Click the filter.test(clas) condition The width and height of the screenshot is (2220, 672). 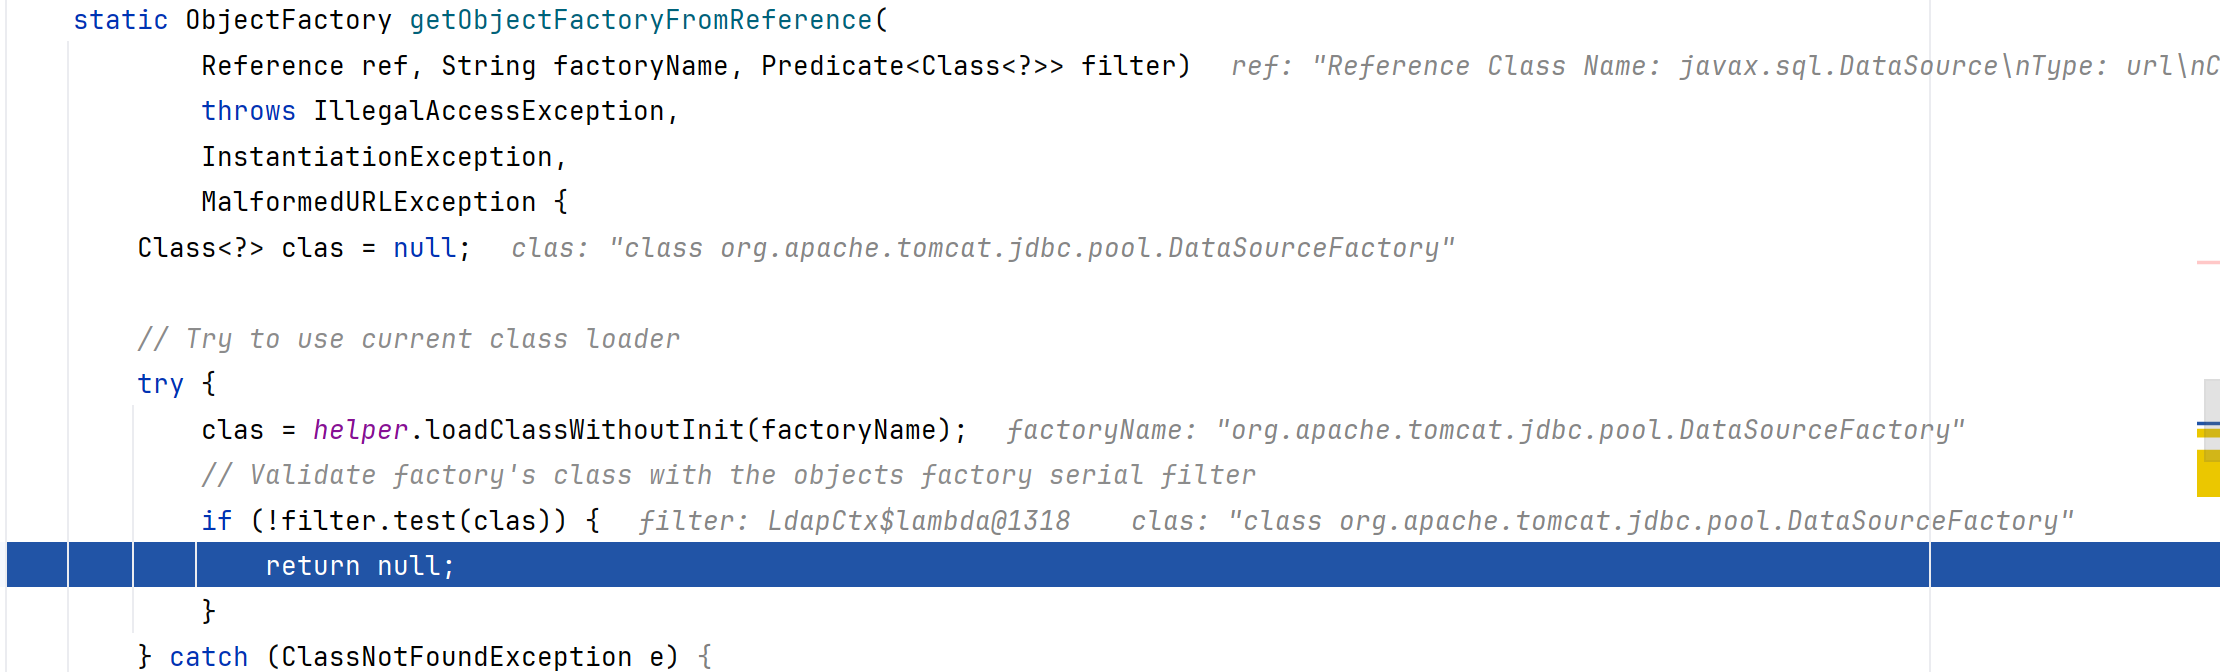(x=408, y=521)
